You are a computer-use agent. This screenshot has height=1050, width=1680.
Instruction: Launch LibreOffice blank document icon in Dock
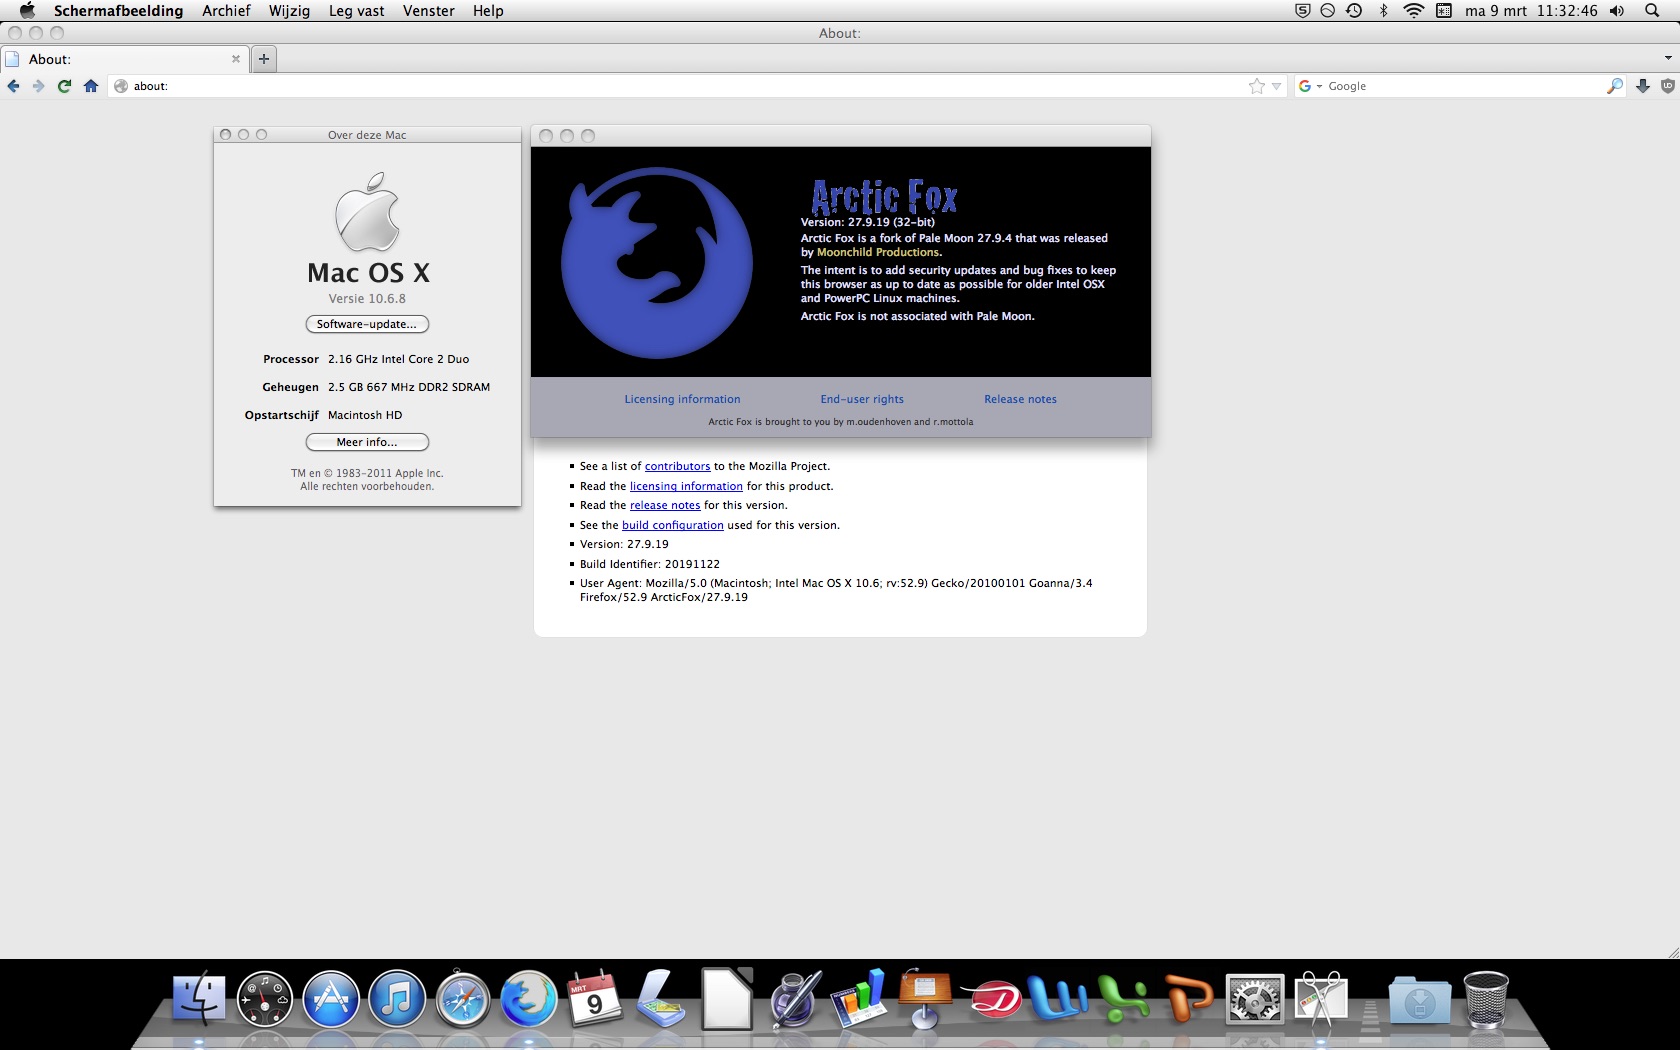coord(727,999)
